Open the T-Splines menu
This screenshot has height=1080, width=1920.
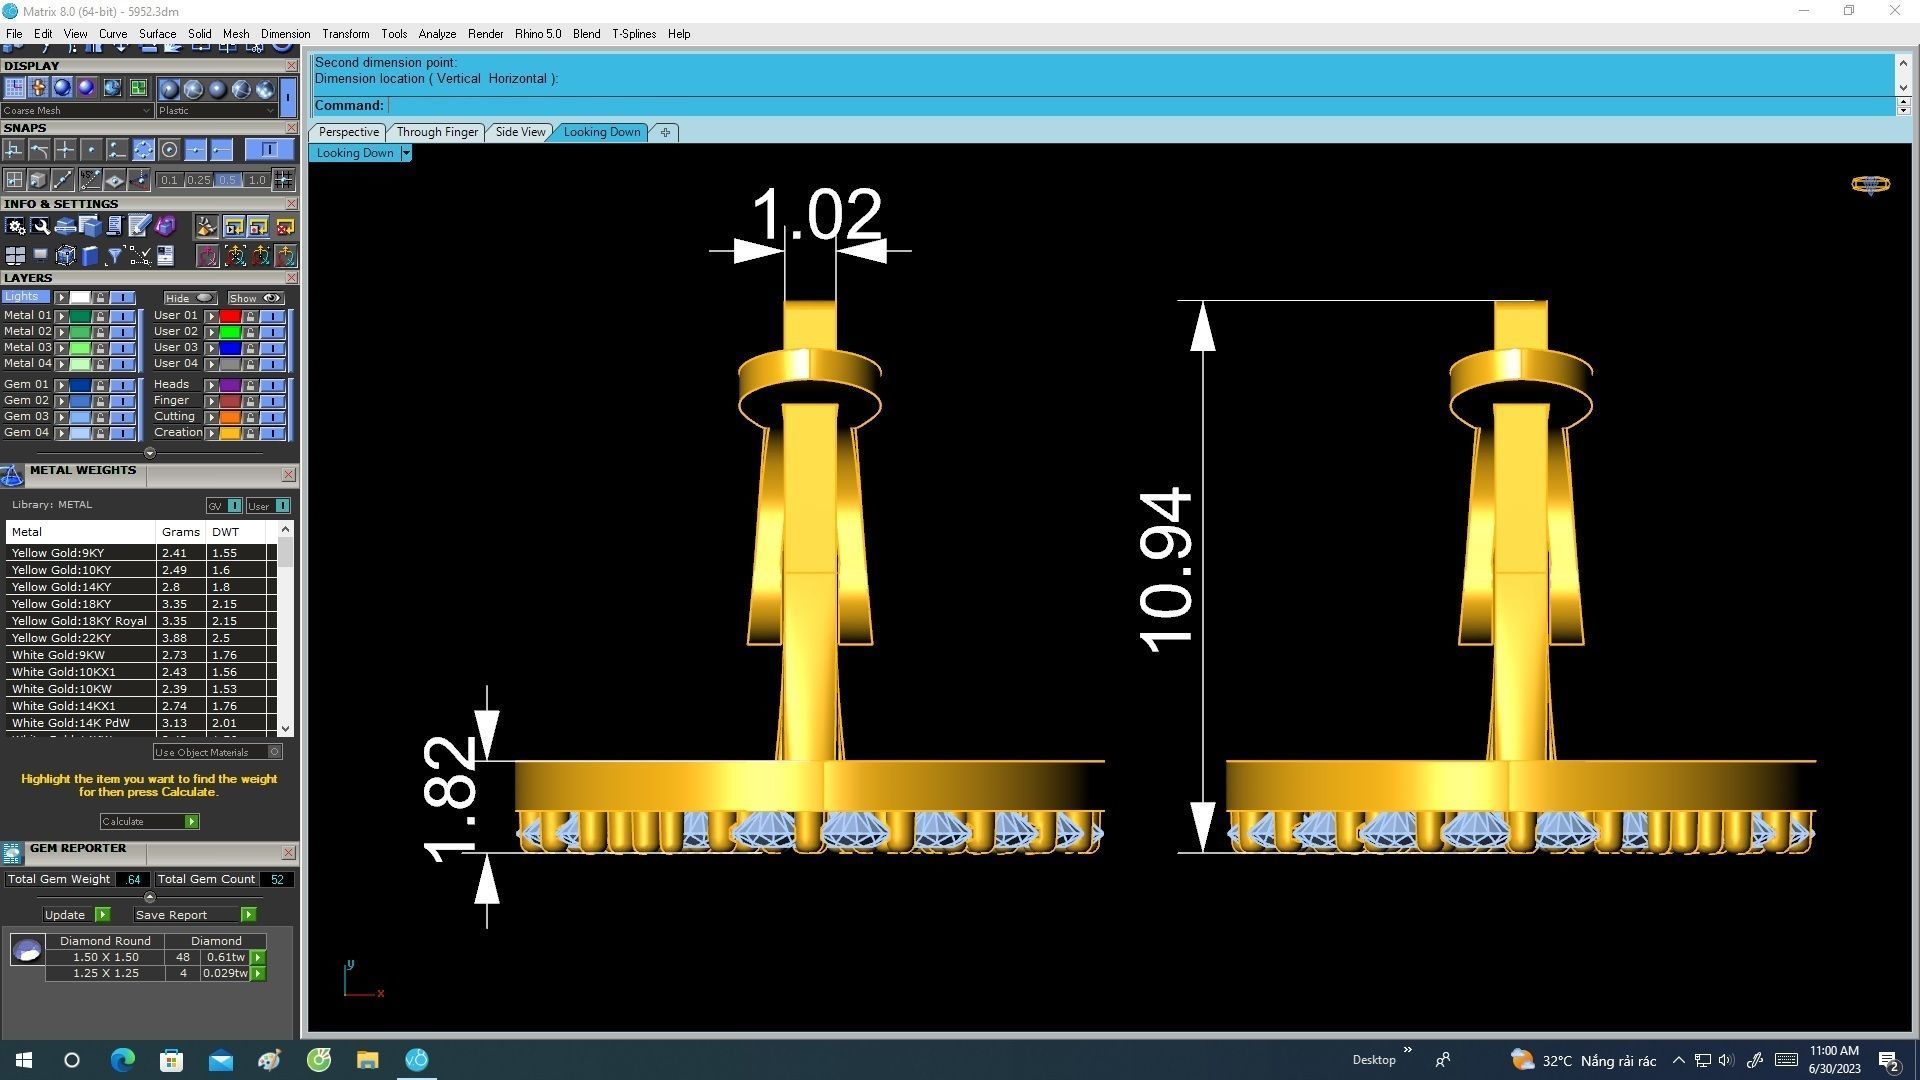(x=634, y=34)
